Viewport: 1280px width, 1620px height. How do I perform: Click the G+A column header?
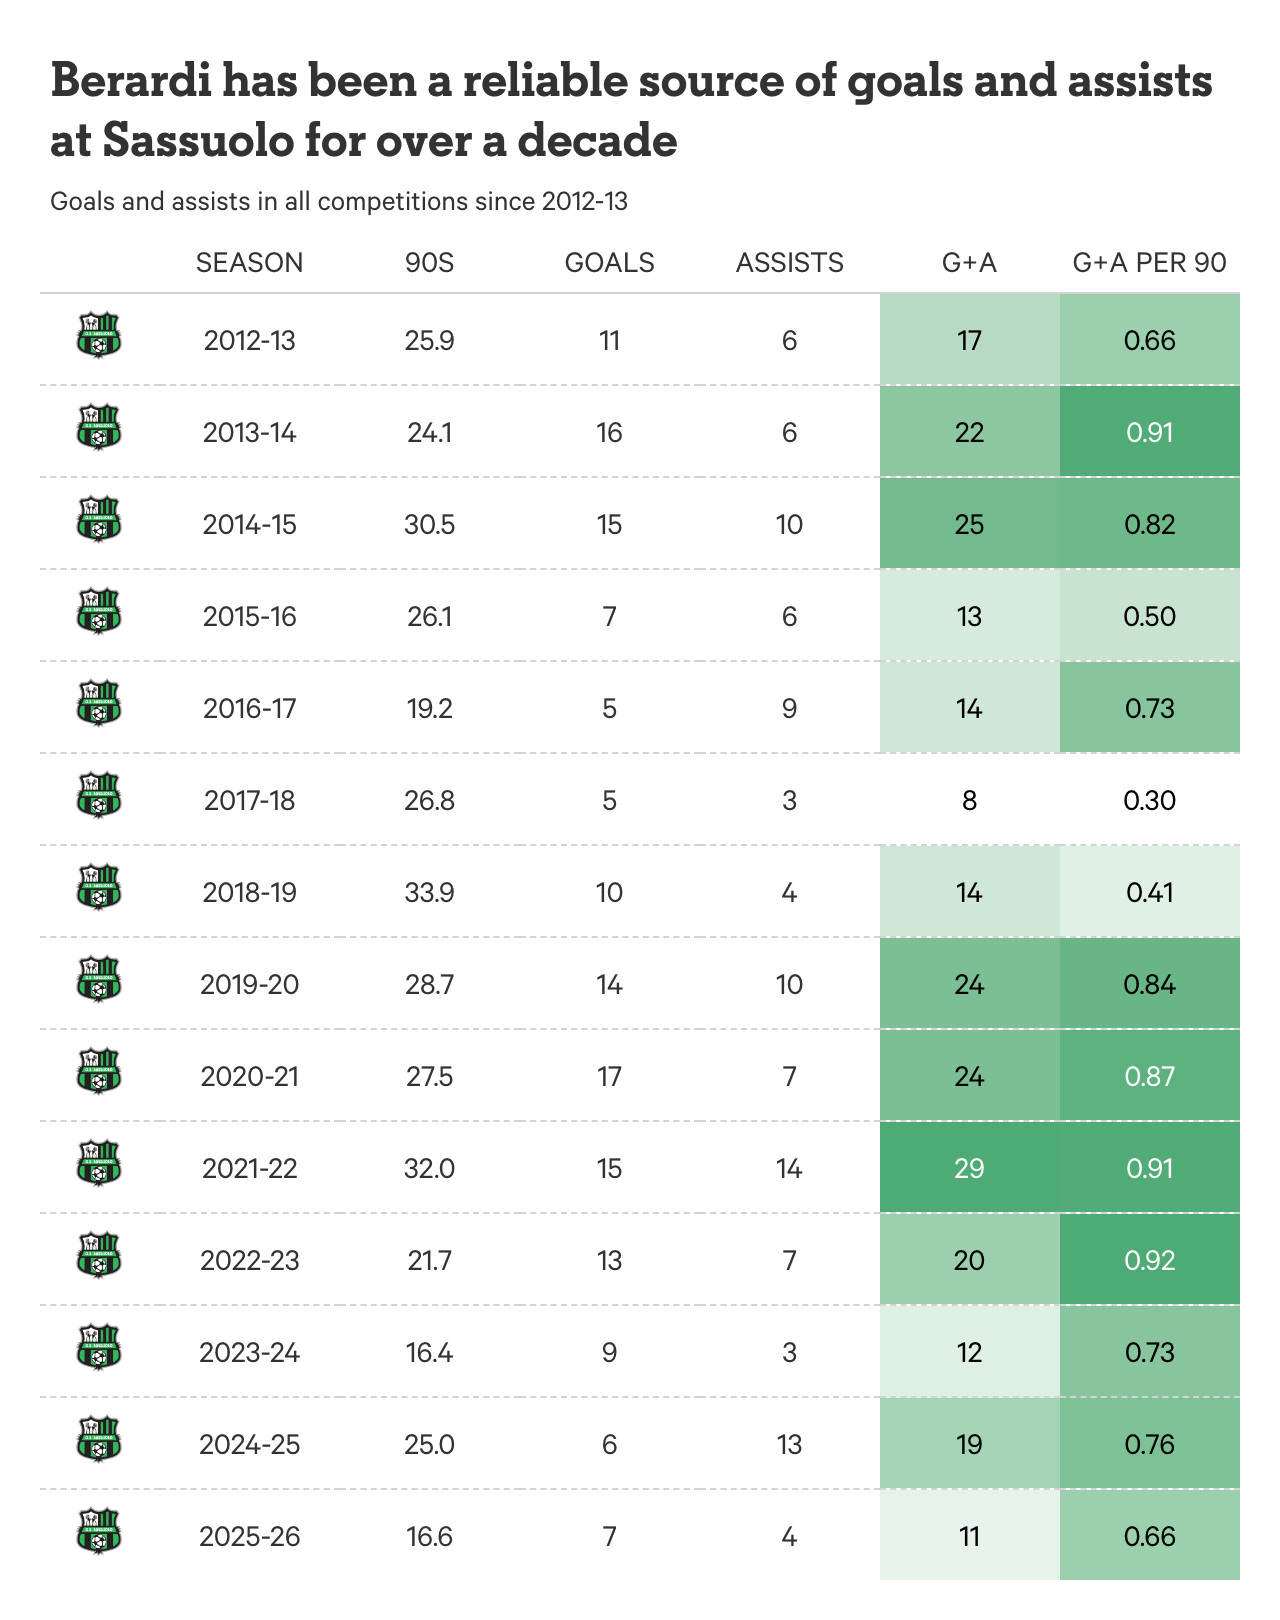pos(969,263)
